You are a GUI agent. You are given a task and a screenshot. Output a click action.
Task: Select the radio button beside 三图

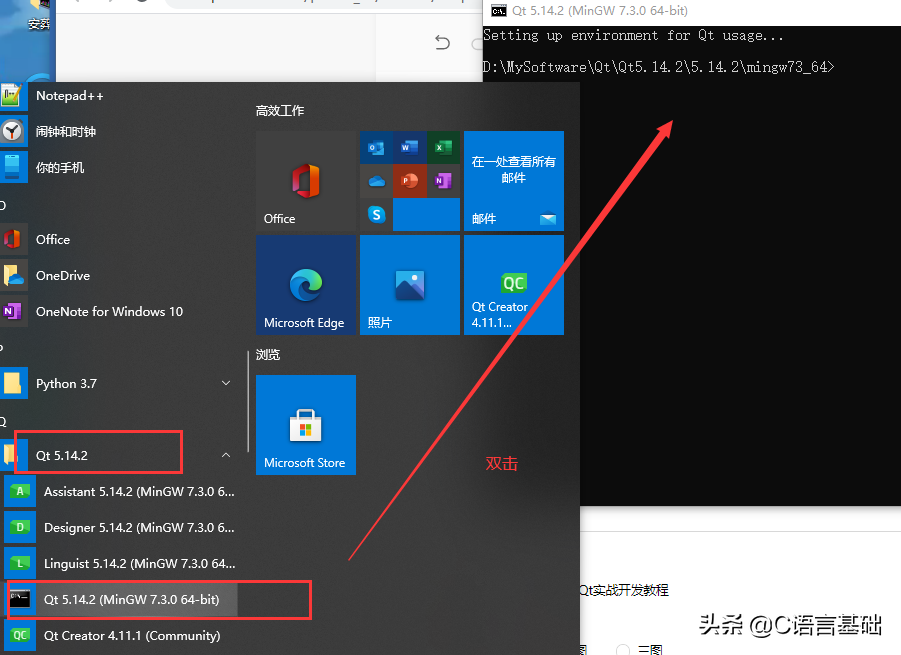(x=623, y=649)
